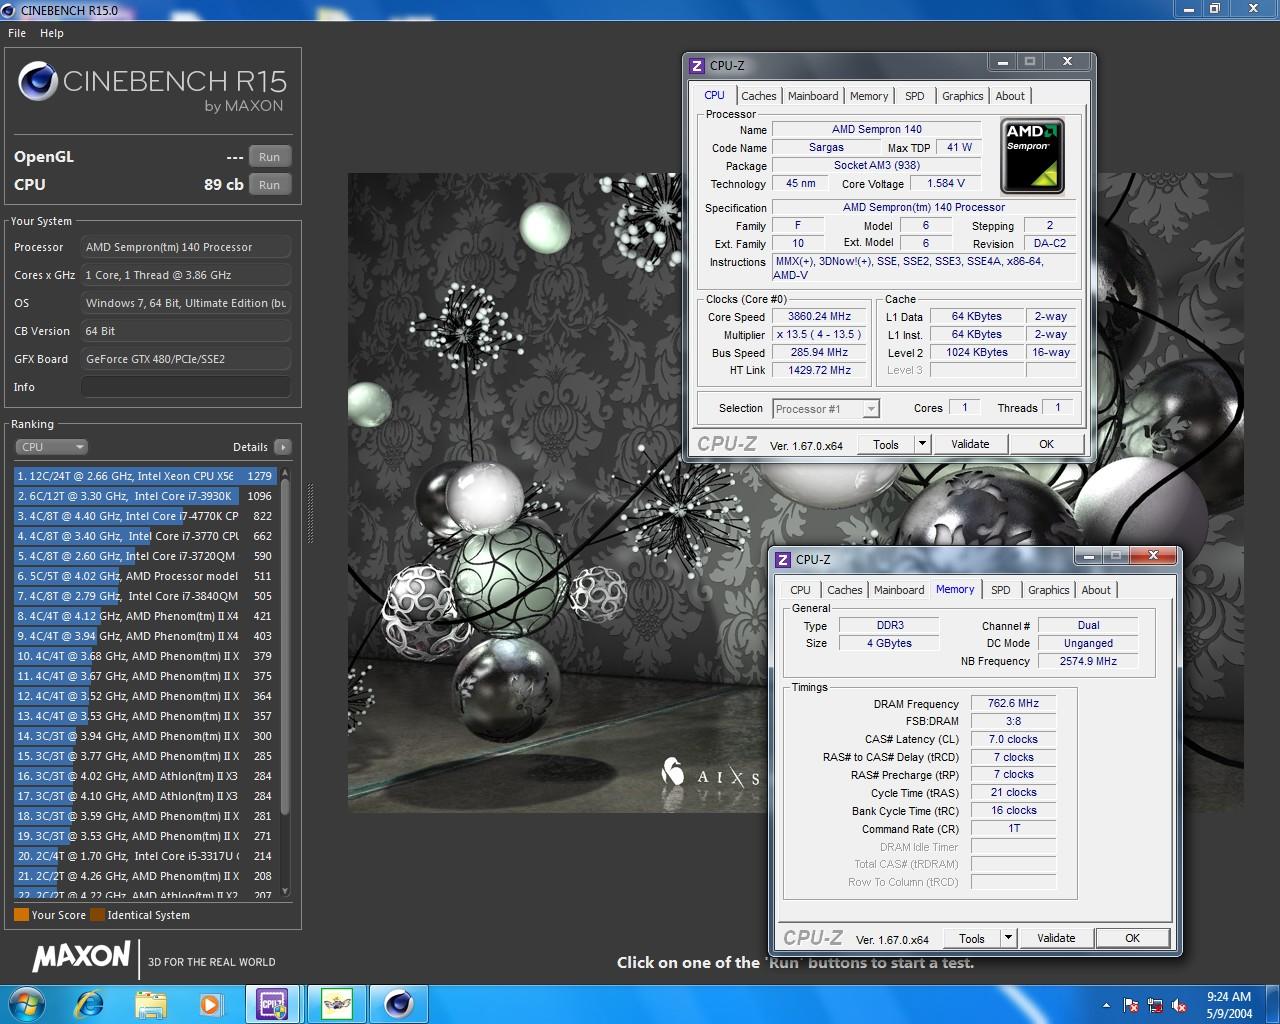Open Processor #1 selection dropdown

coord(825,409)
